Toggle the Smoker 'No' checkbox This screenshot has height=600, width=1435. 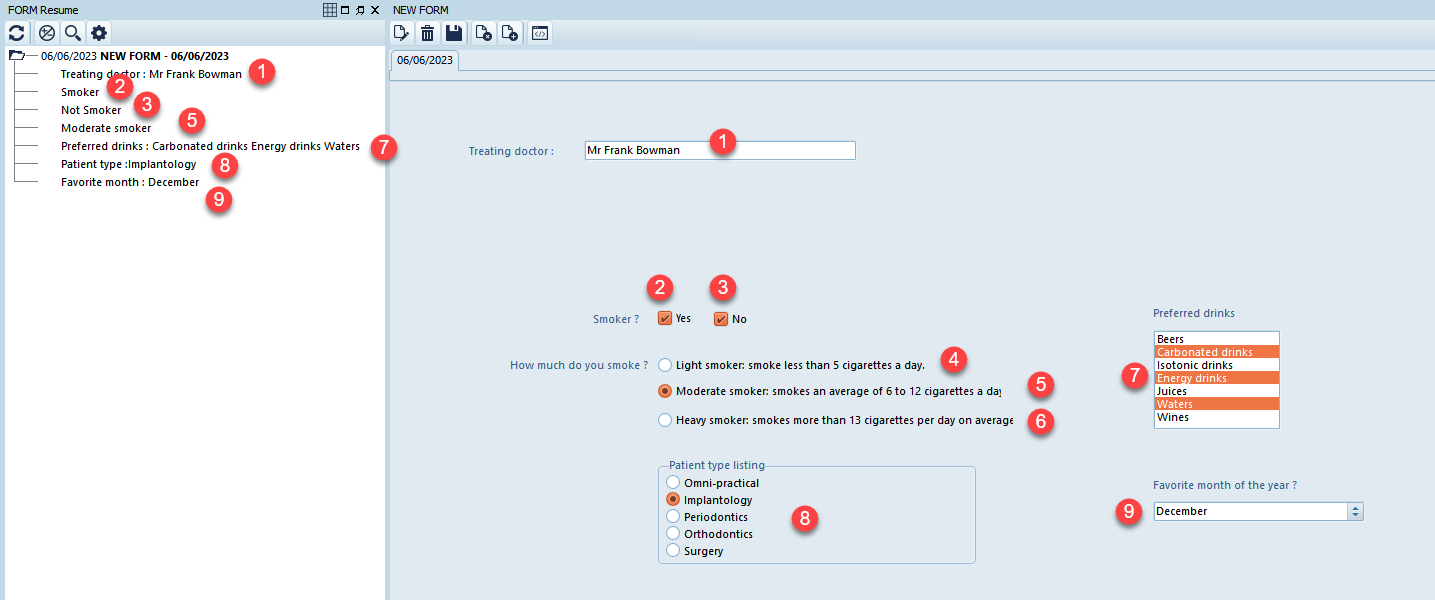(720, 319)
